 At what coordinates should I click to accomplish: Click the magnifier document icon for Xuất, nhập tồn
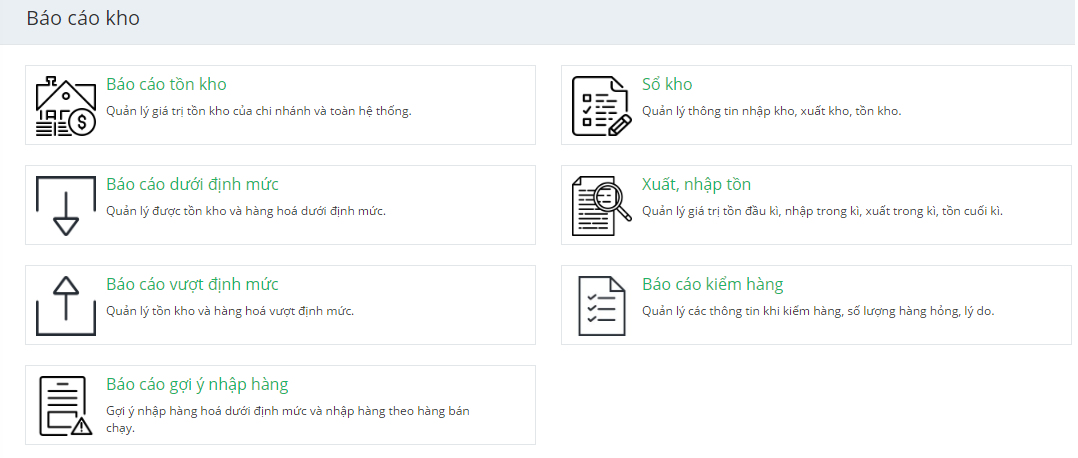[601, 206]
